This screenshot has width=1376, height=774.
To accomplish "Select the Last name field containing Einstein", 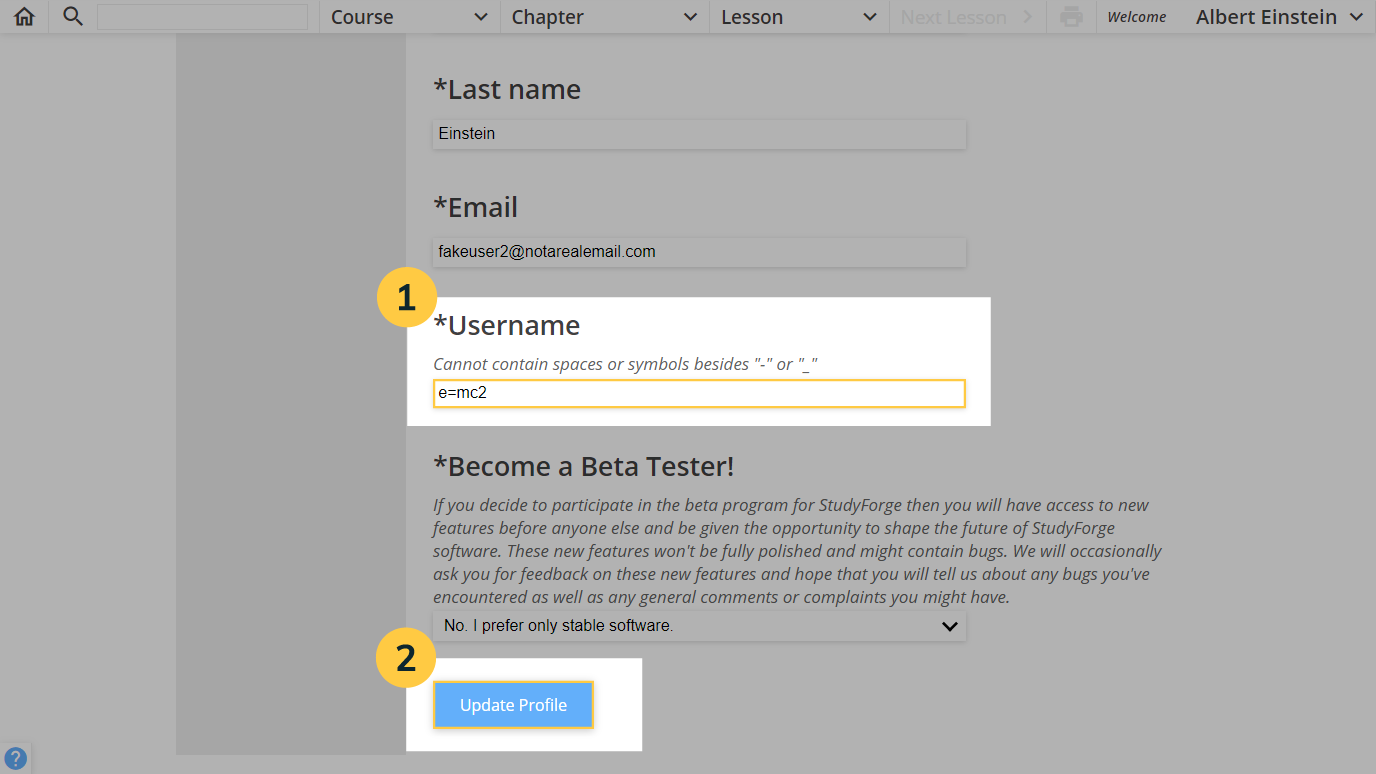I will [699, 134].
